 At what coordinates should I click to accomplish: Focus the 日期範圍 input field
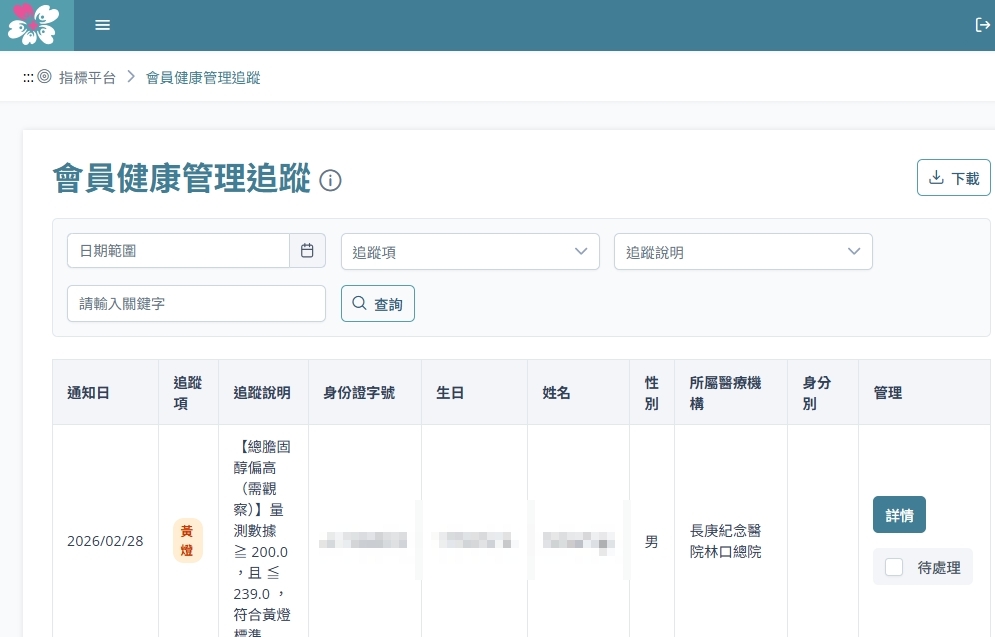pos(178,251)
